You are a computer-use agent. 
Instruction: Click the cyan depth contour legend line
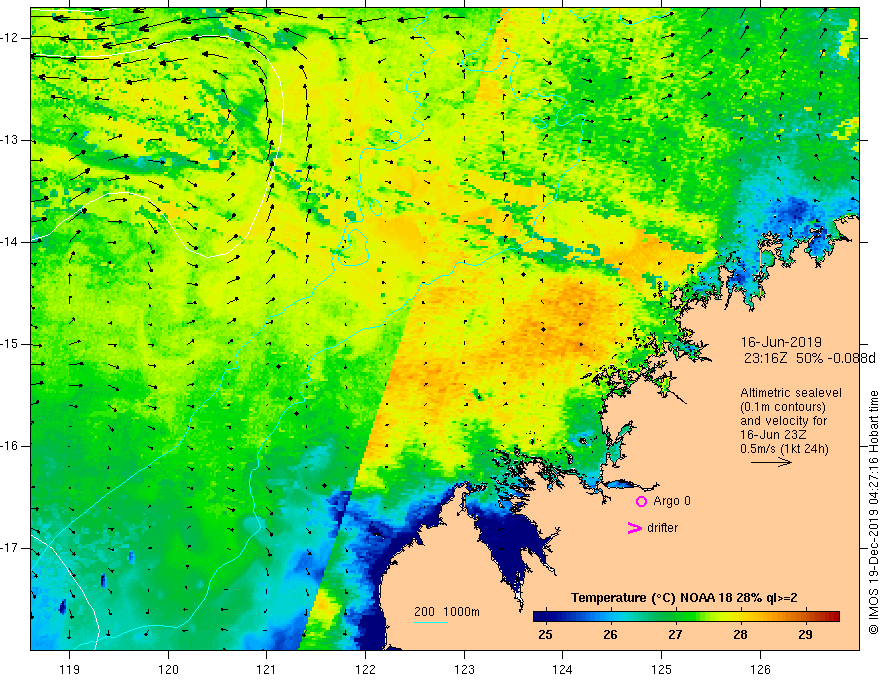430,622
